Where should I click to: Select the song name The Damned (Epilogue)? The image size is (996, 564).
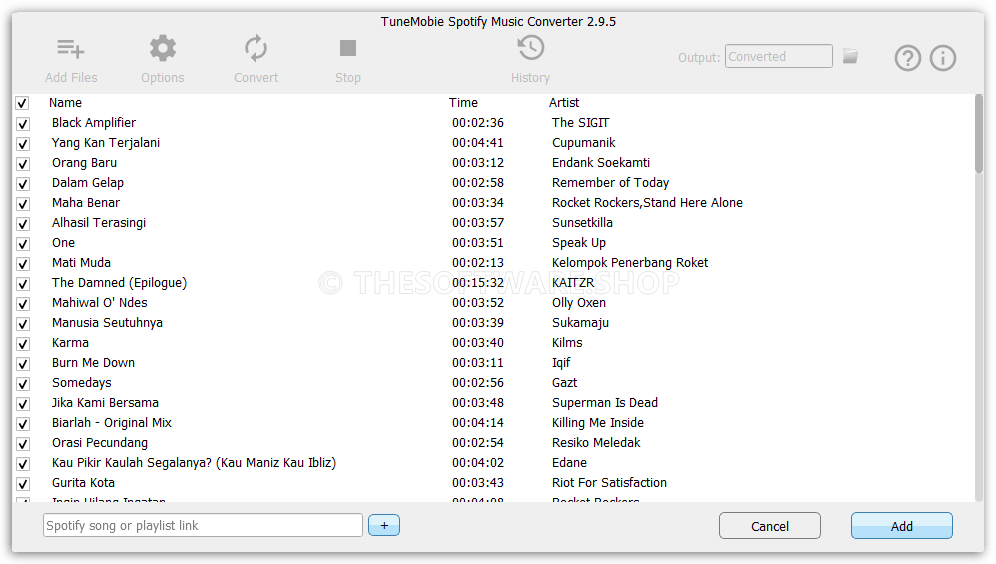pyautogui.click(x=119, y=283)
